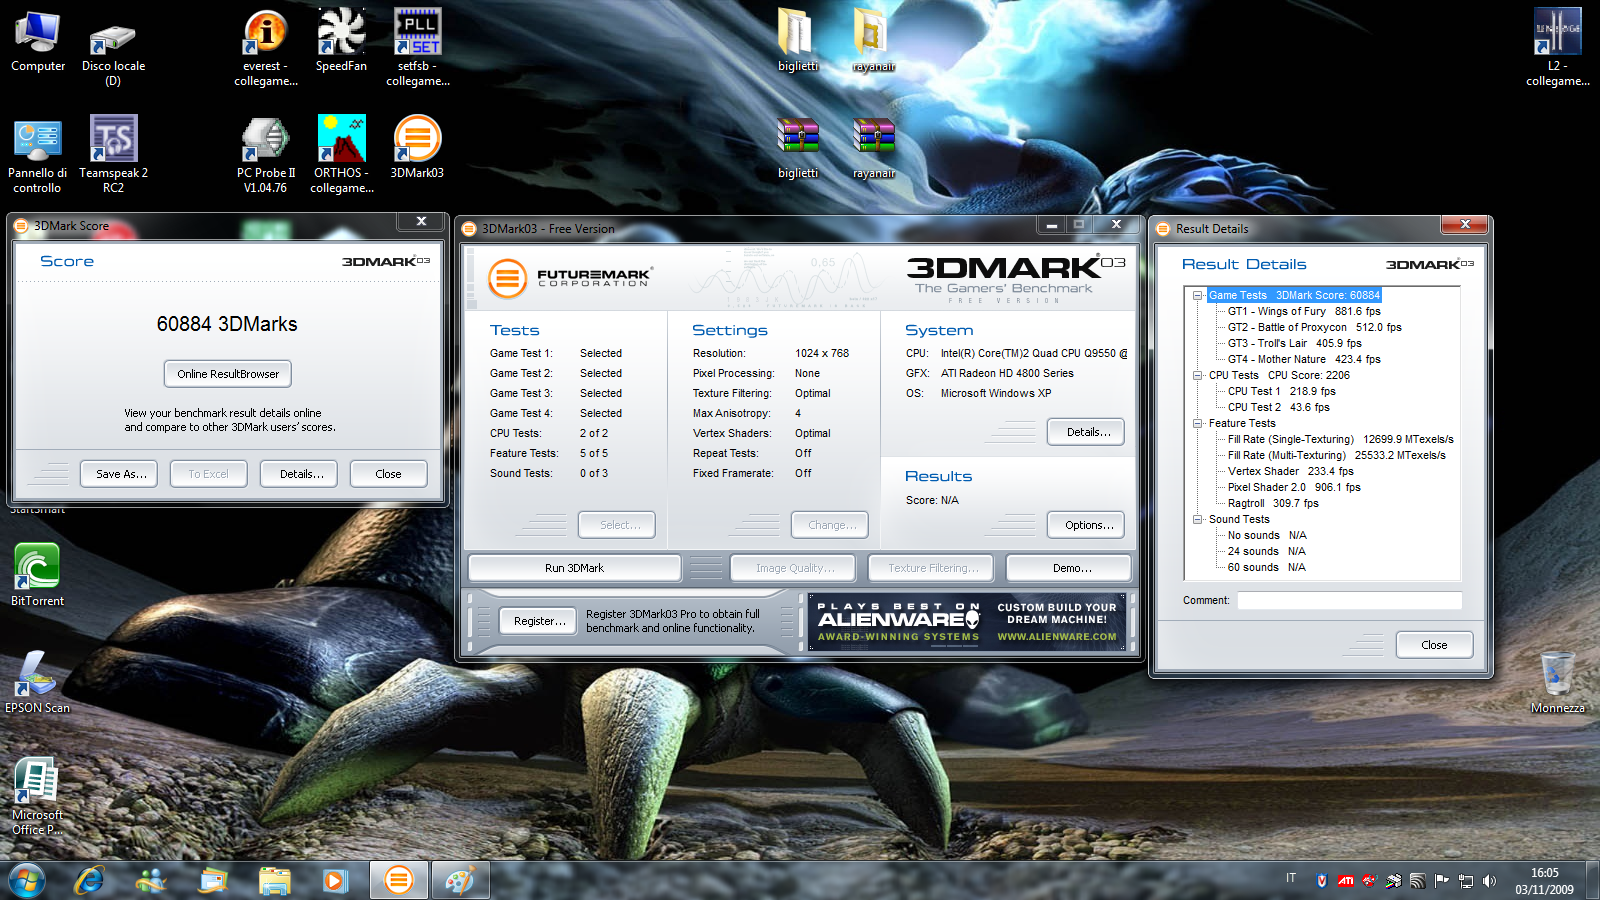Open Windows Live Messenger taskbar icon
This screenshot has height=900, width=1600.
point(152,880)
